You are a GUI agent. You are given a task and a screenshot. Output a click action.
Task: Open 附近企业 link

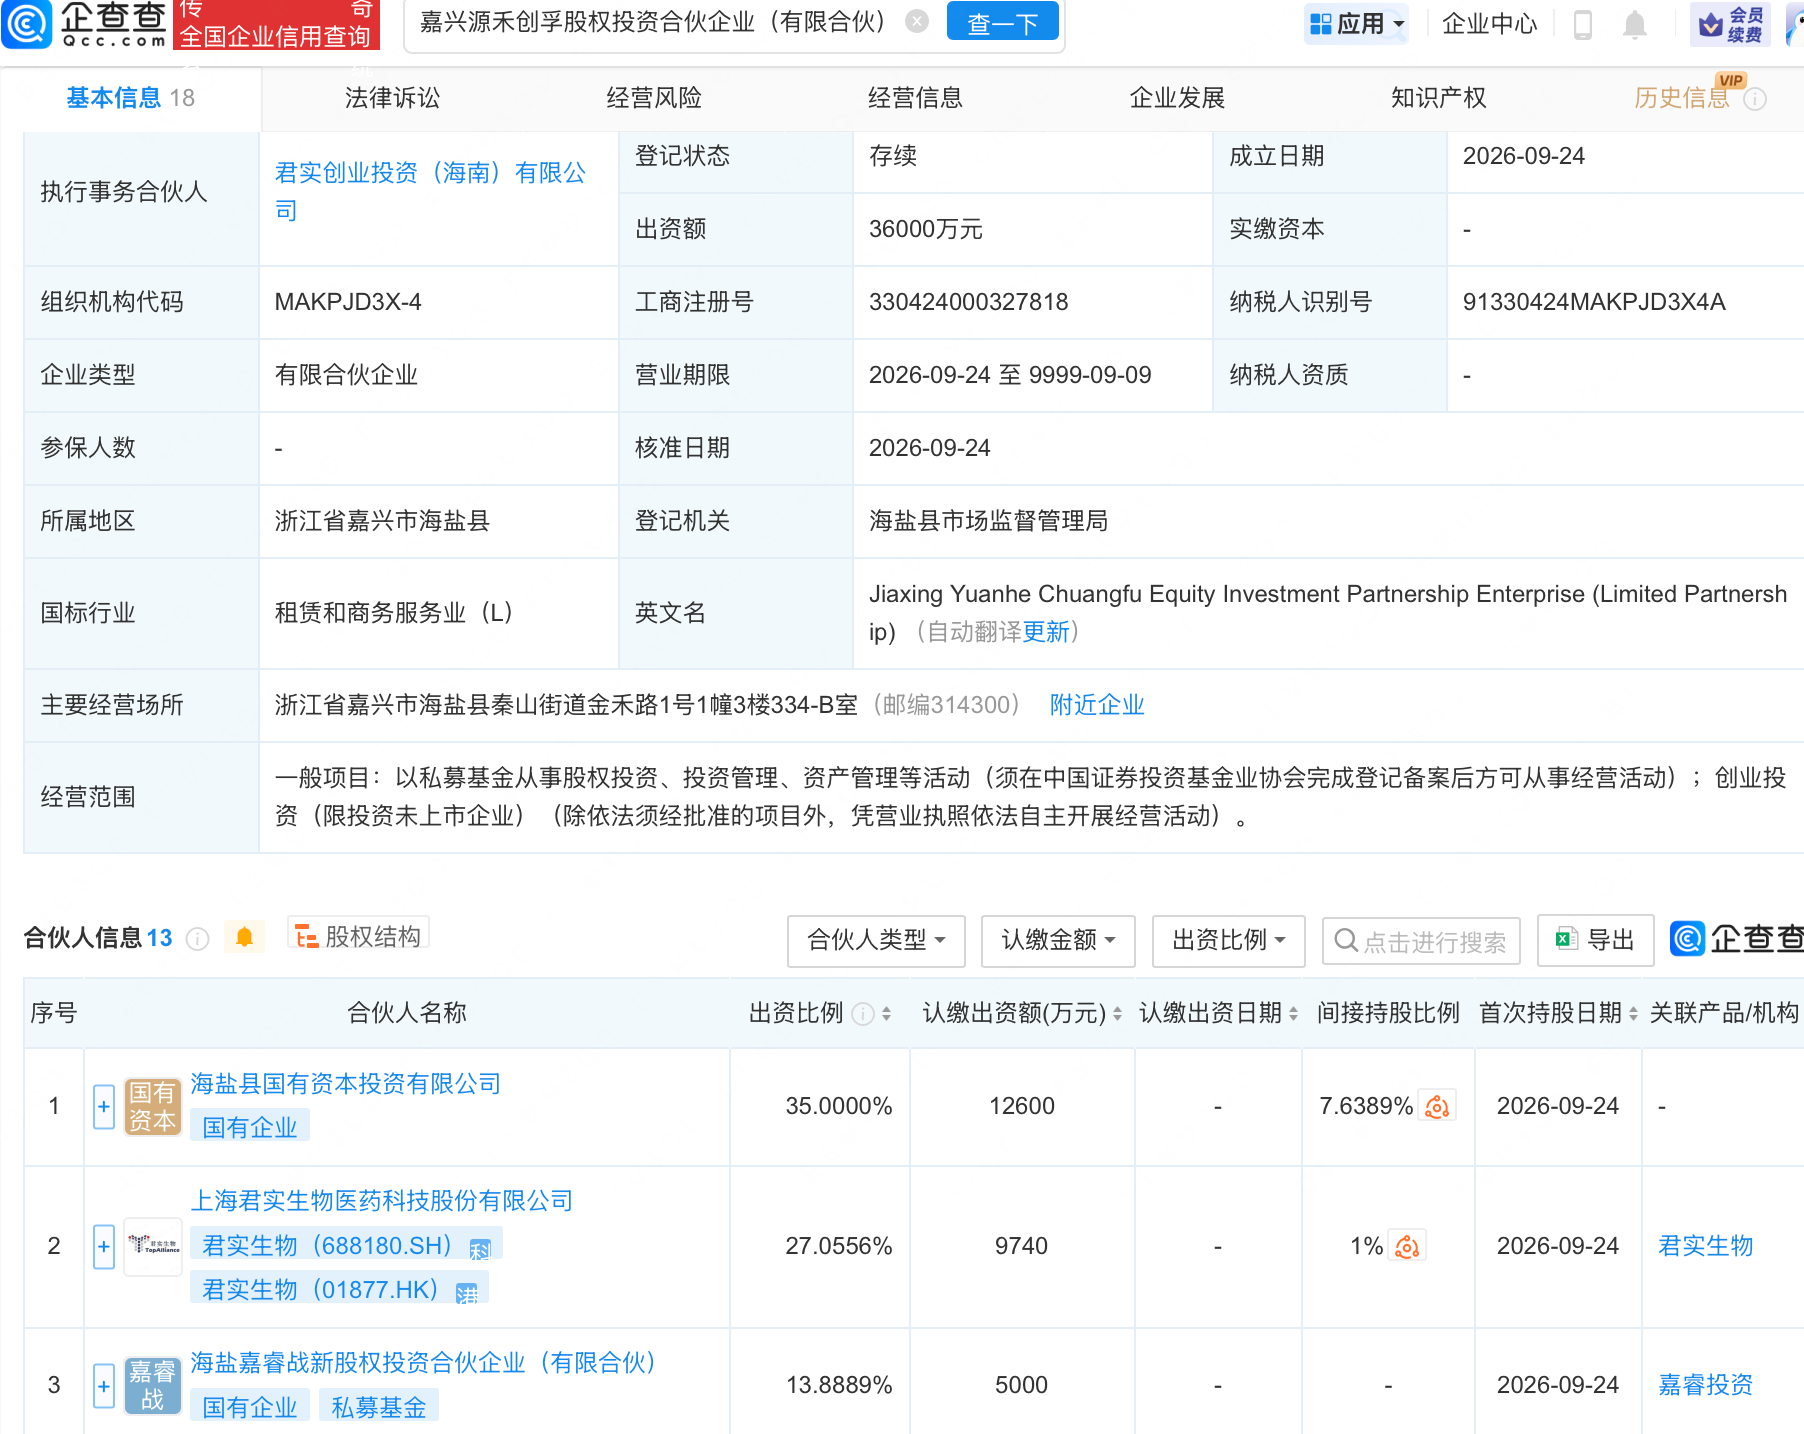click(x=1097, y=705)
